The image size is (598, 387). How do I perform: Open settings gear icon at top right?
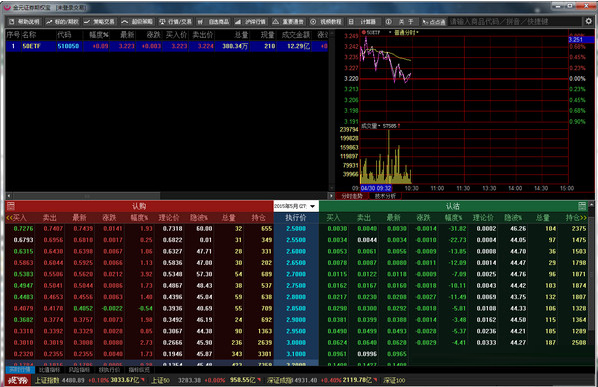589,21
